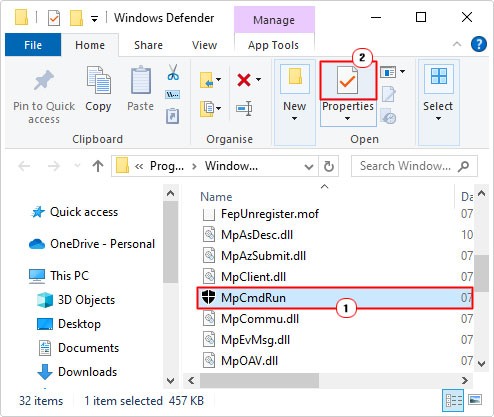Click the Edit icon in Open group

click(388, 94)
